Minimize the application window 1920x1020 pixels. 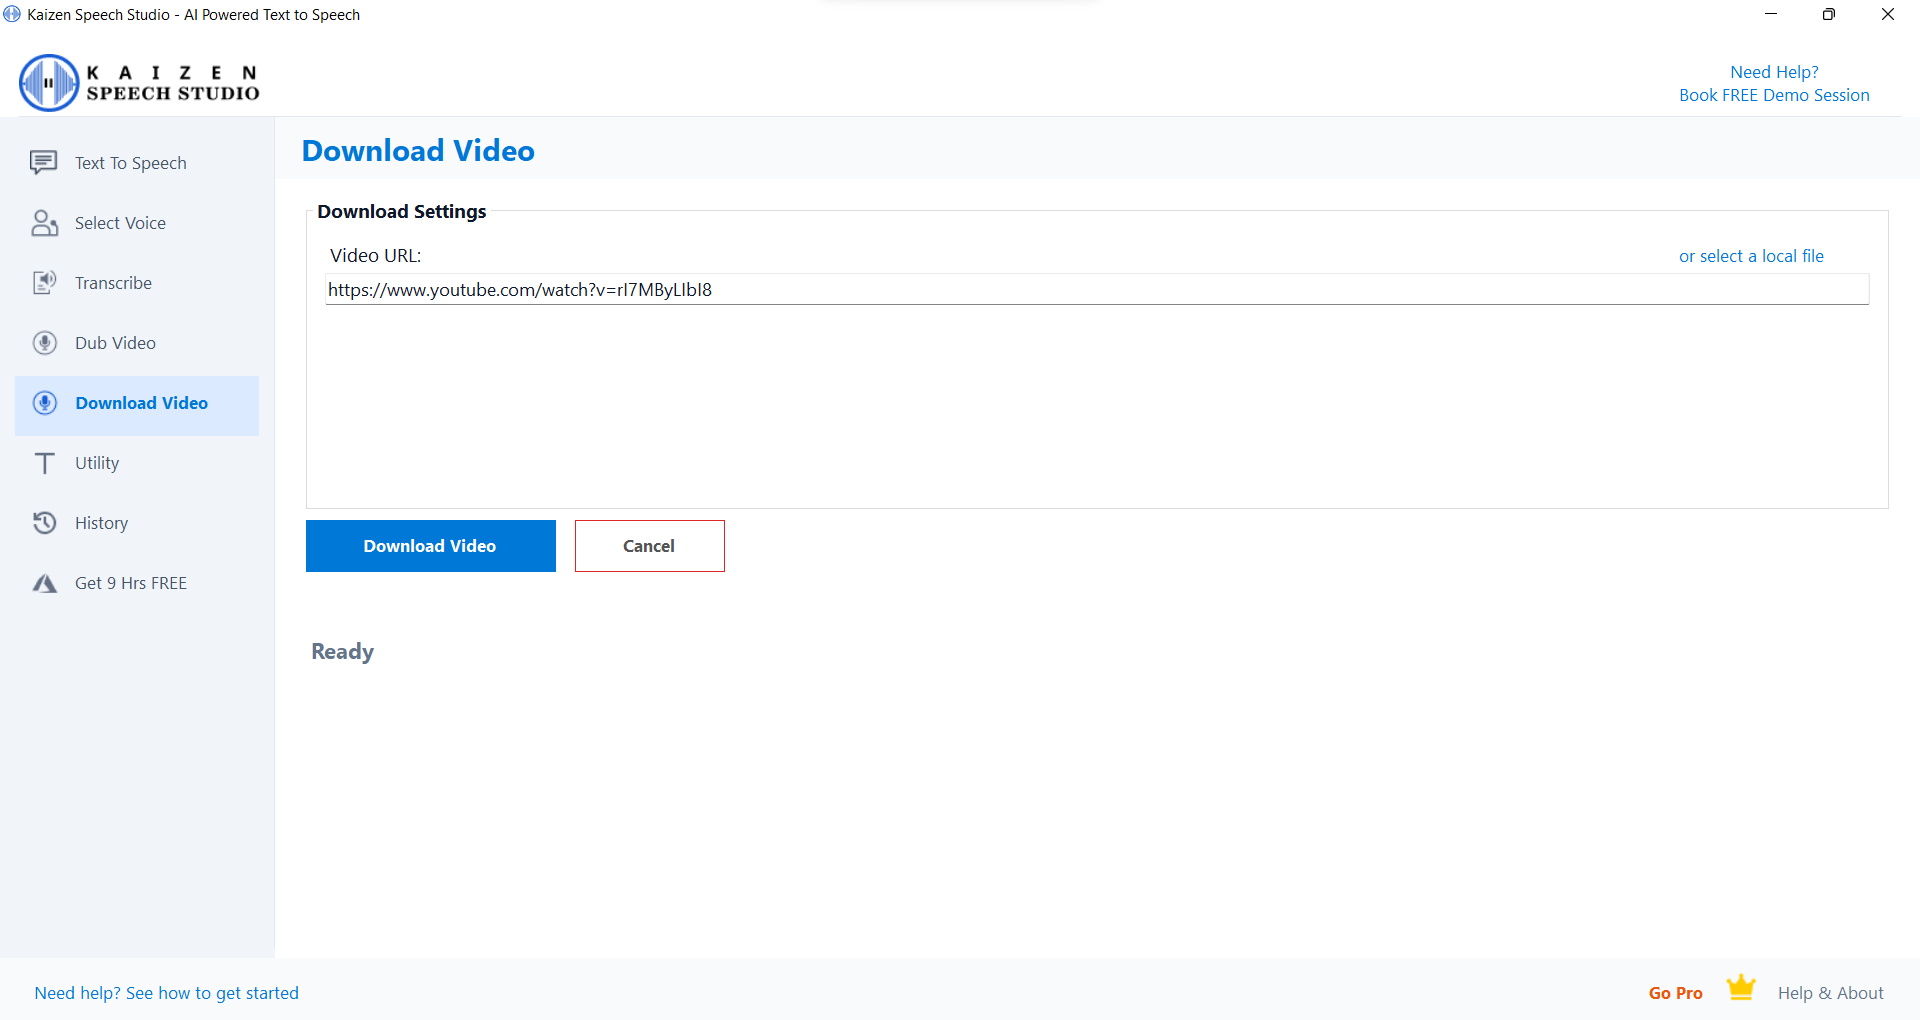click(x=1771, y=14)
